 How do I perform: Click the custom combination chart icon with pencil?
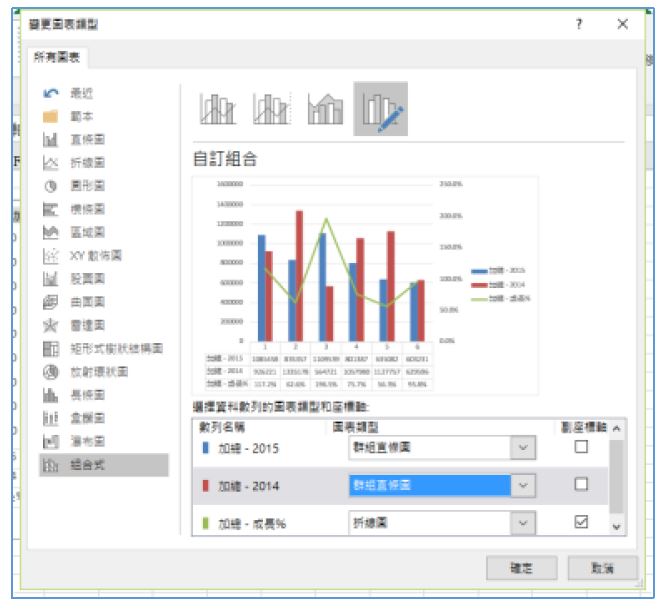click(x=380, y=109)
